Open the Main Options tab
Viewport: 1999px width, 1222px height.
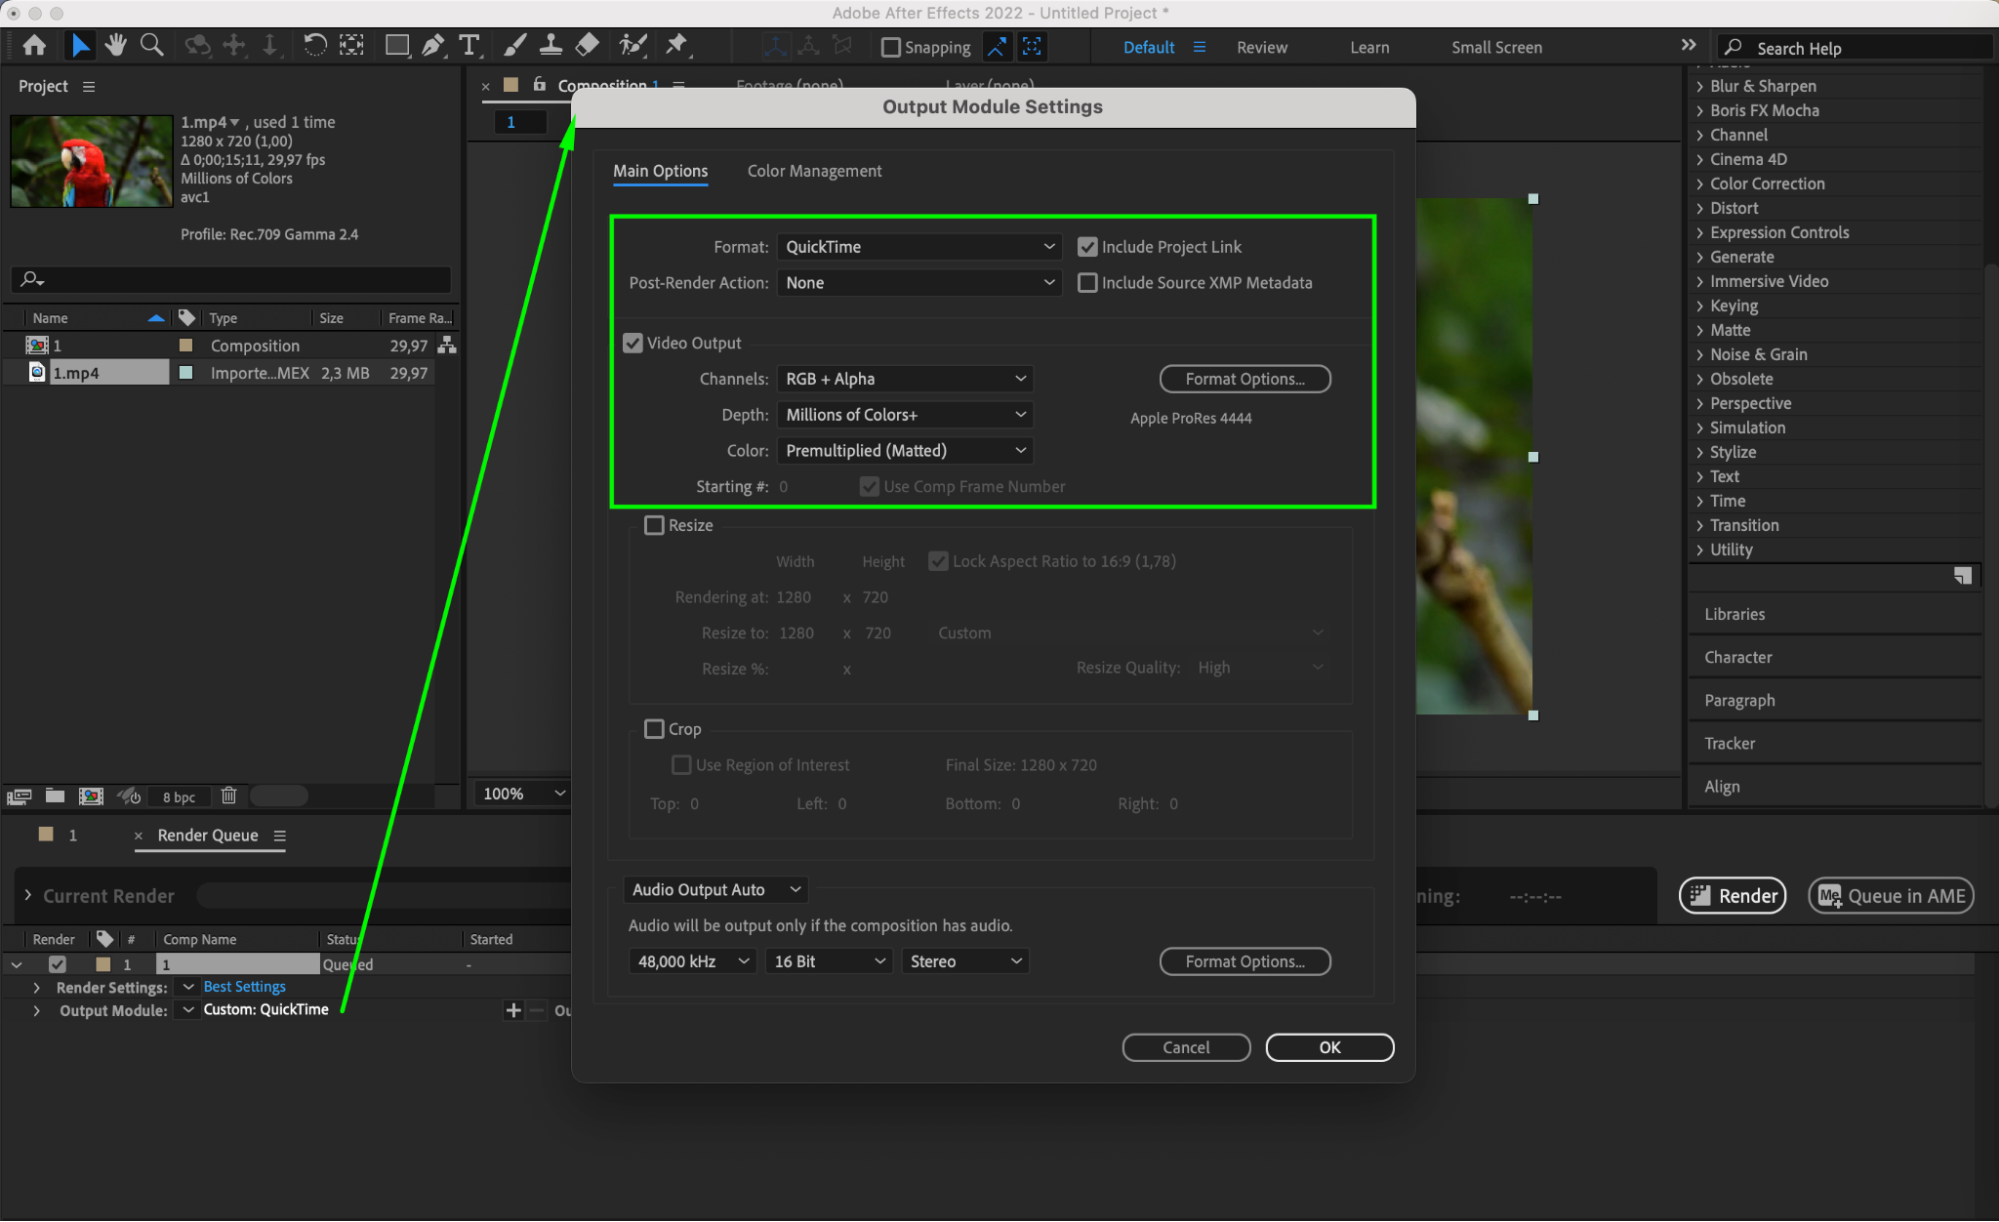[x=660, y=171]
